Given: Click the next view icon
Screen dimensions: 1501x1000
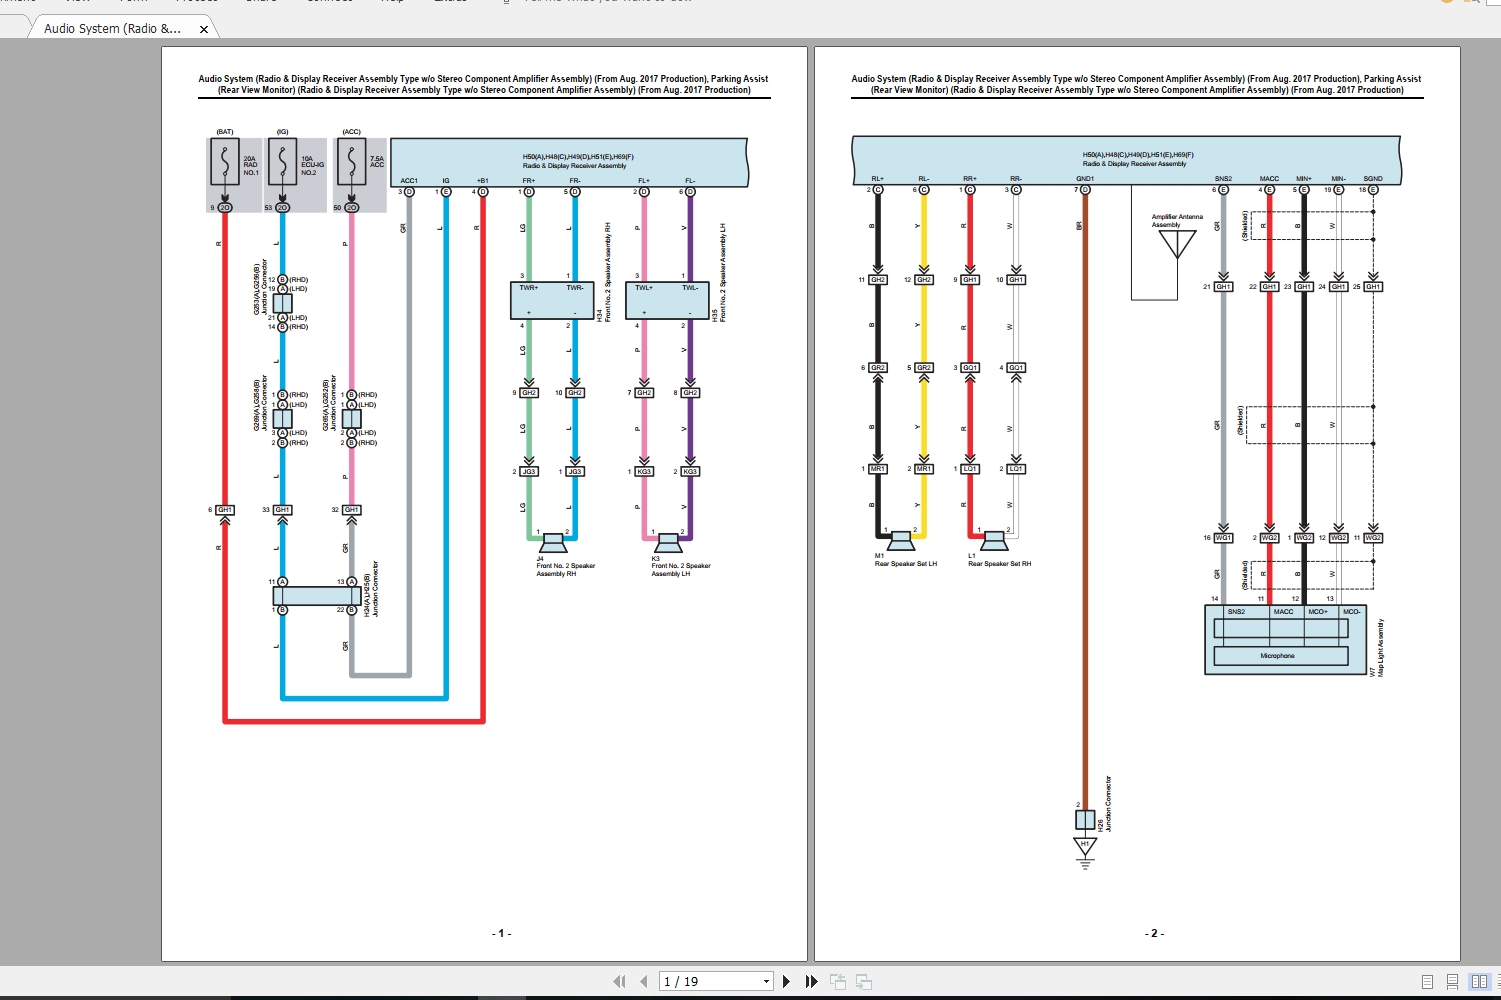Looking at the screenshot, I should click(x=864, y=981).
